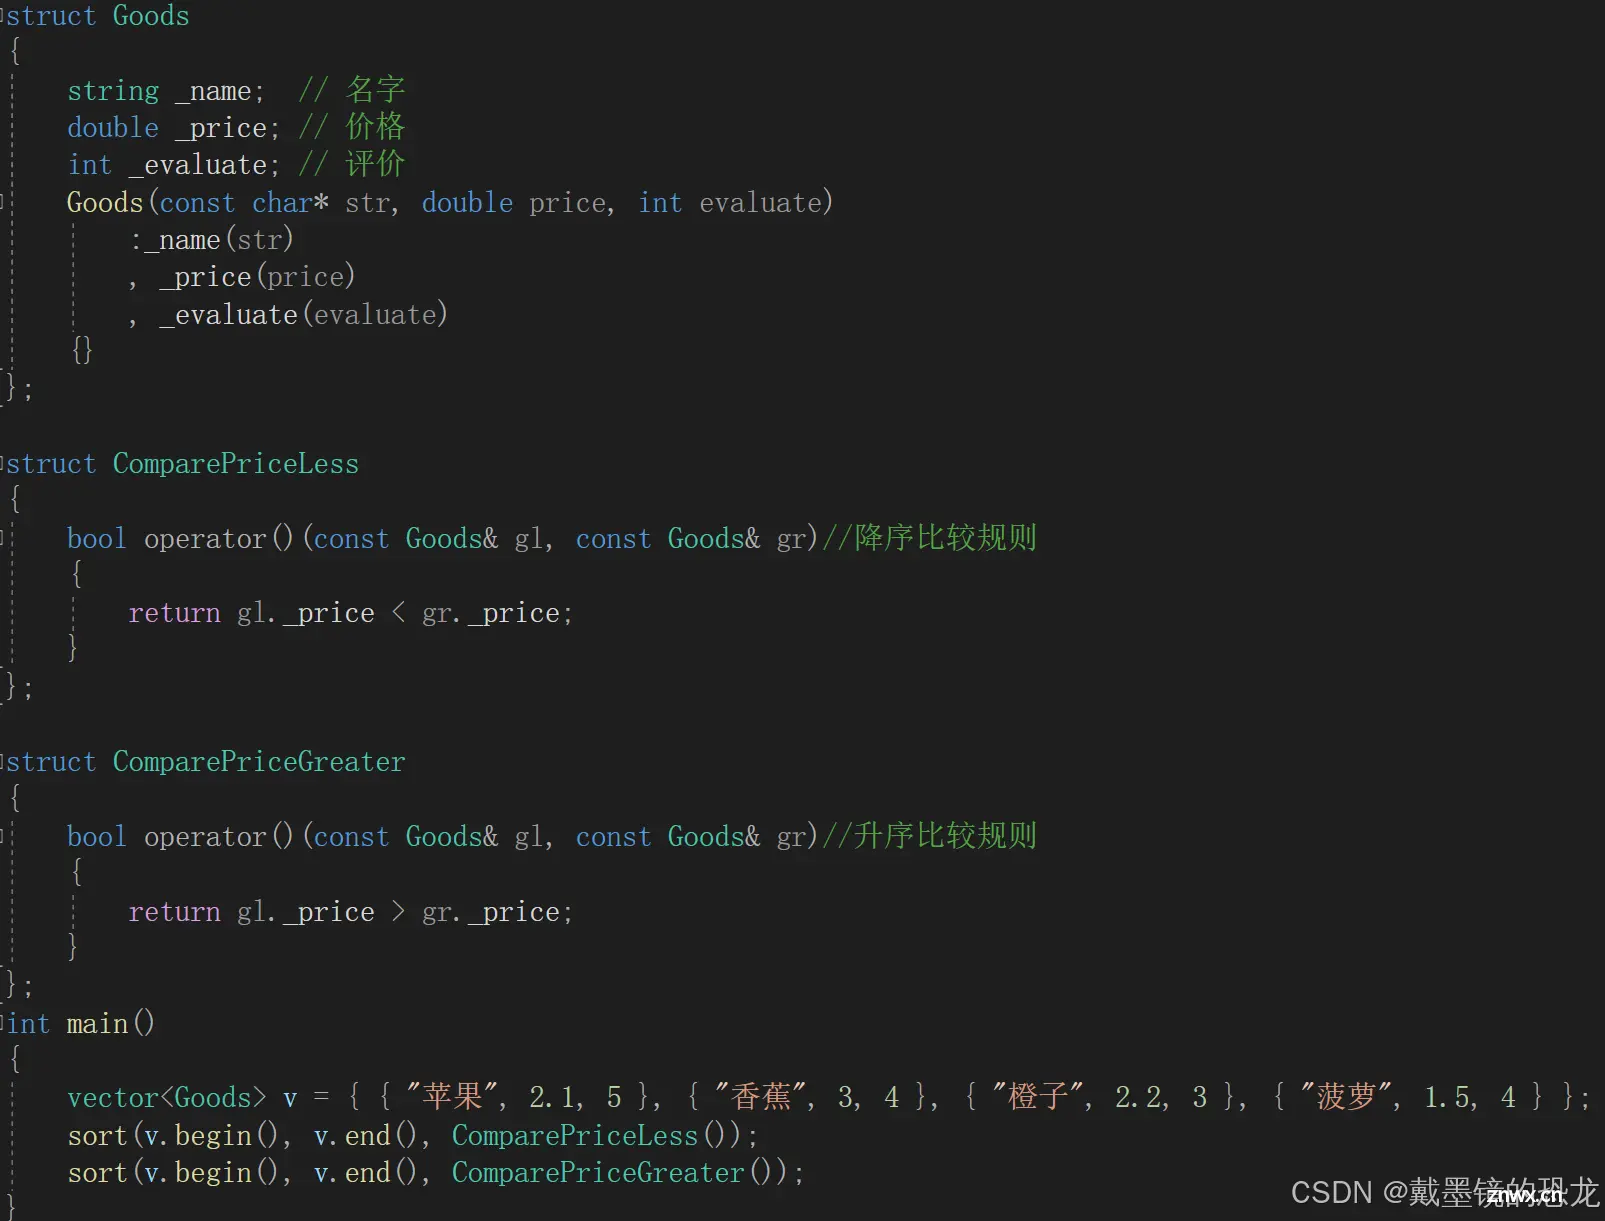This screenshot has width=1605, height=1221.
Task: Click the empty {} constructor body
Action: [82, 350]
